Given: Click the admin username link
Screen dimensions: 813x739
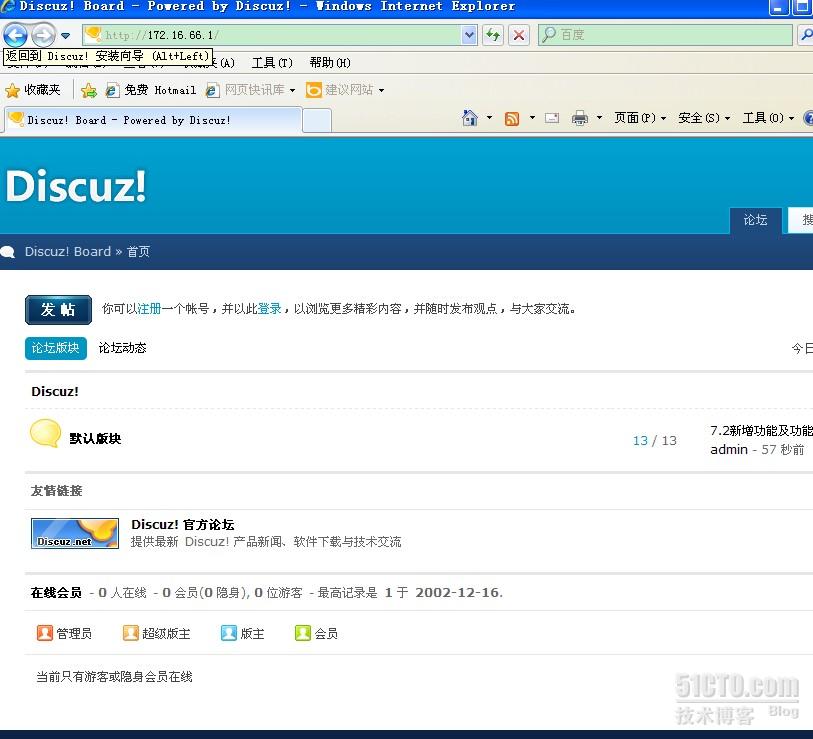Looking at the screenshot, I should (x=728, y=450).
